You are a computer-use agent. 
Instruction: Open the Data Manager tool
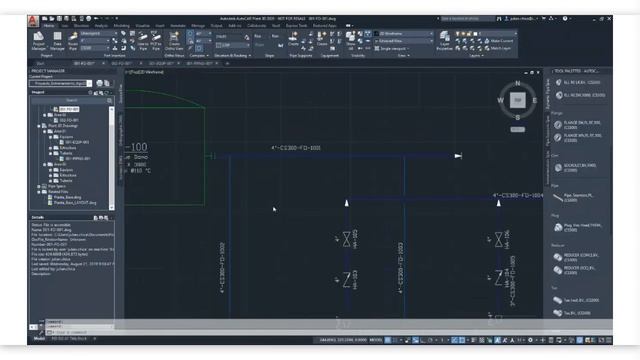(57, 41)
